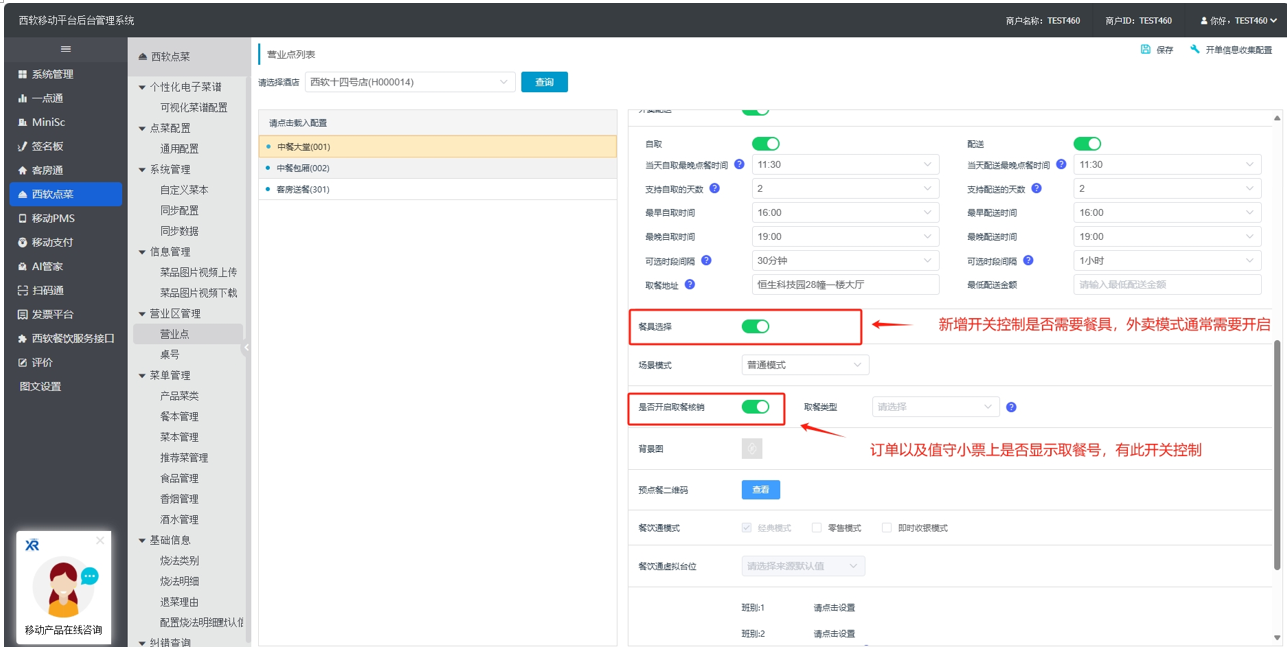
Task: Open 自定义菜本 in the tree
Action: (185, 190)
